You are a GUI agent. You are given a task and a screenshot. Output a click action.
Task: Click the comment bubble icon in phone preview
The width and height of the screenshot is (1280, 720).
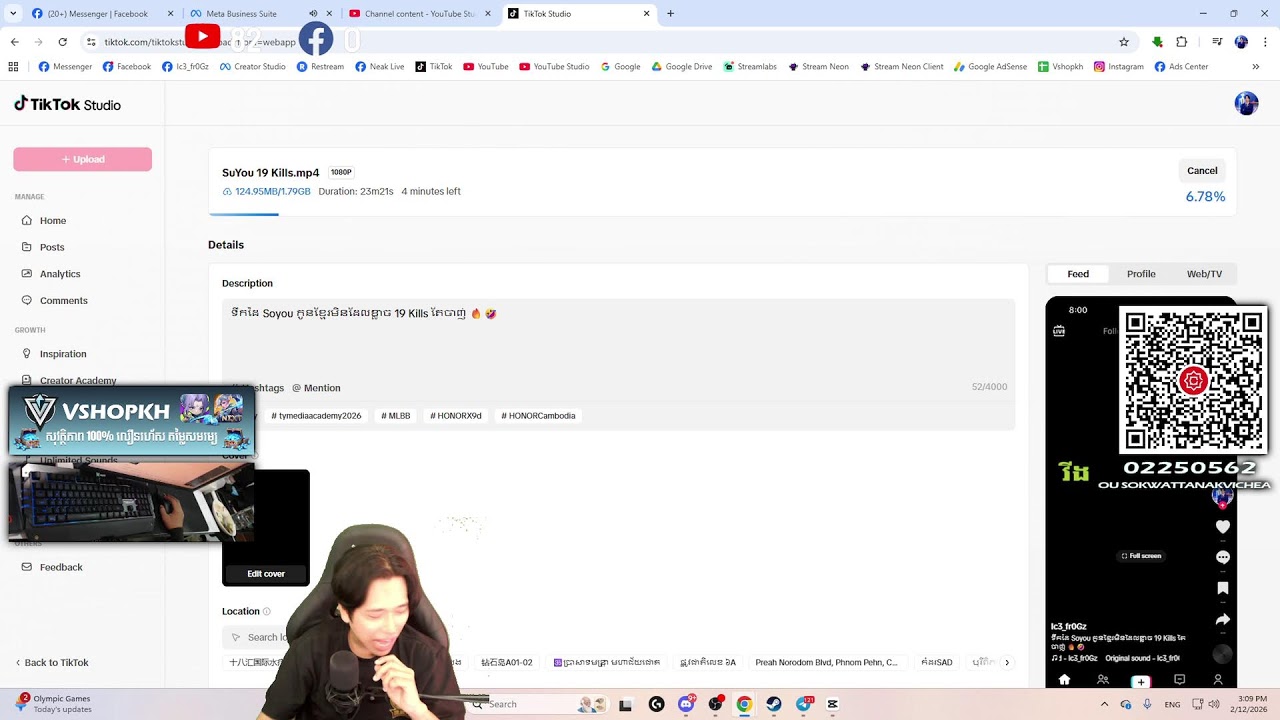(x=1222, y=557)
